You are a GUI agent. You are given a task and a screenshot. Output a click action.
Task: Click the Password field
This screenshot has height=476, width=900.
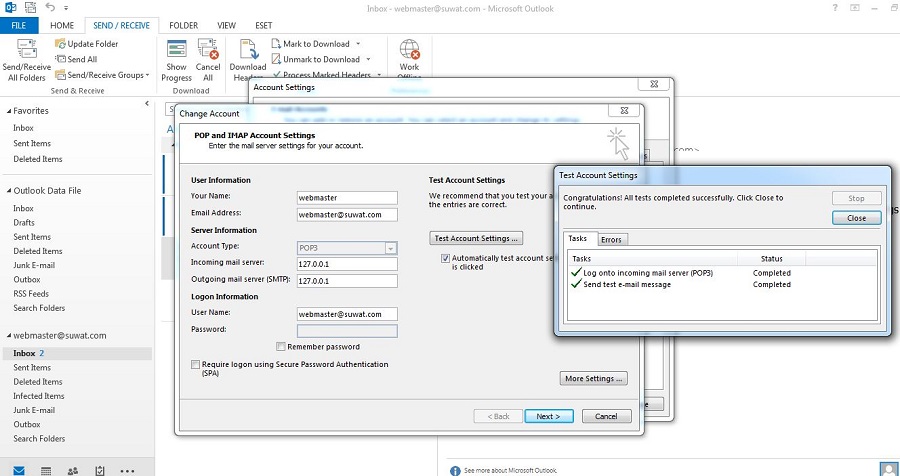pos(347,331)
